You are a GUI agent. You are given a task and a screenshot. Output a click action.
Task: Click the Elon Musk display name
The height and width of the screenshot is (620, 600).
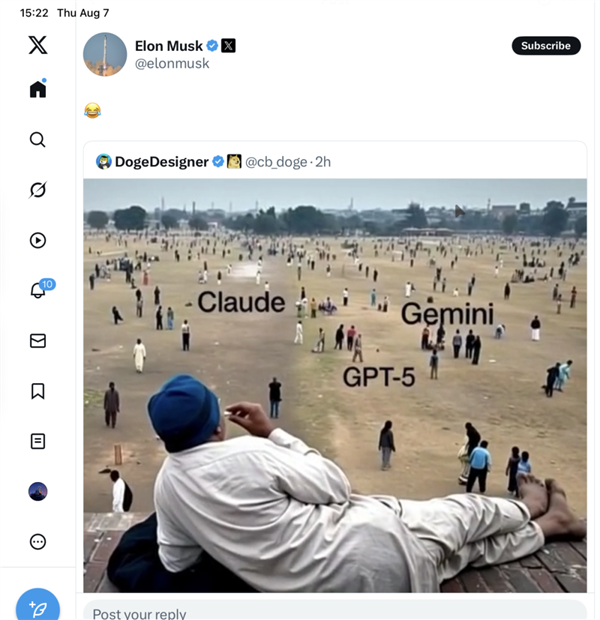point(168,46)
